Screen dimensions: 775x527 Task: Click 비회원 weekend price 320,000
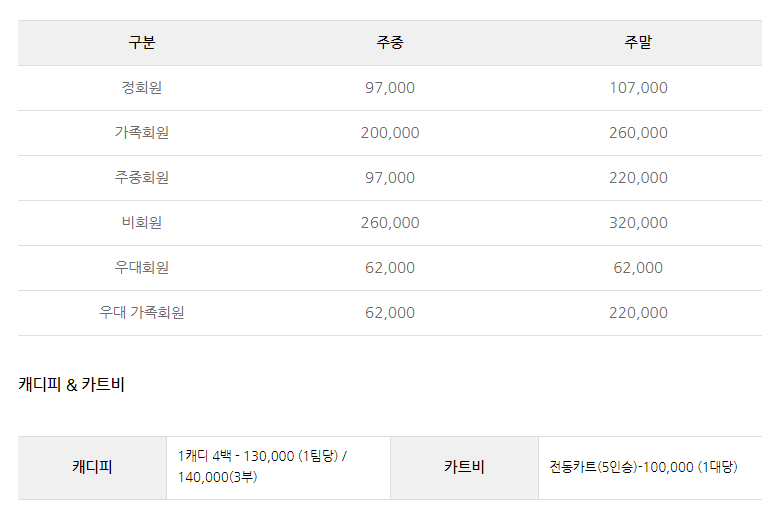click(638, 222)
